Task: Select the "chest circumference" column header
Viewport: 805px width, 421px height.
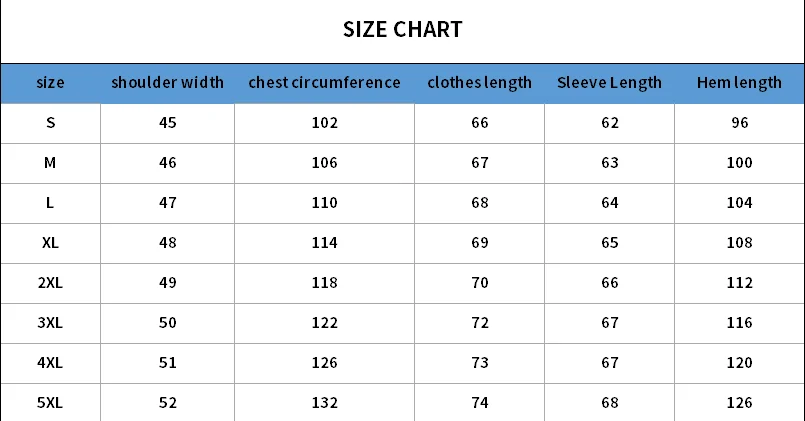Action: 324,83
